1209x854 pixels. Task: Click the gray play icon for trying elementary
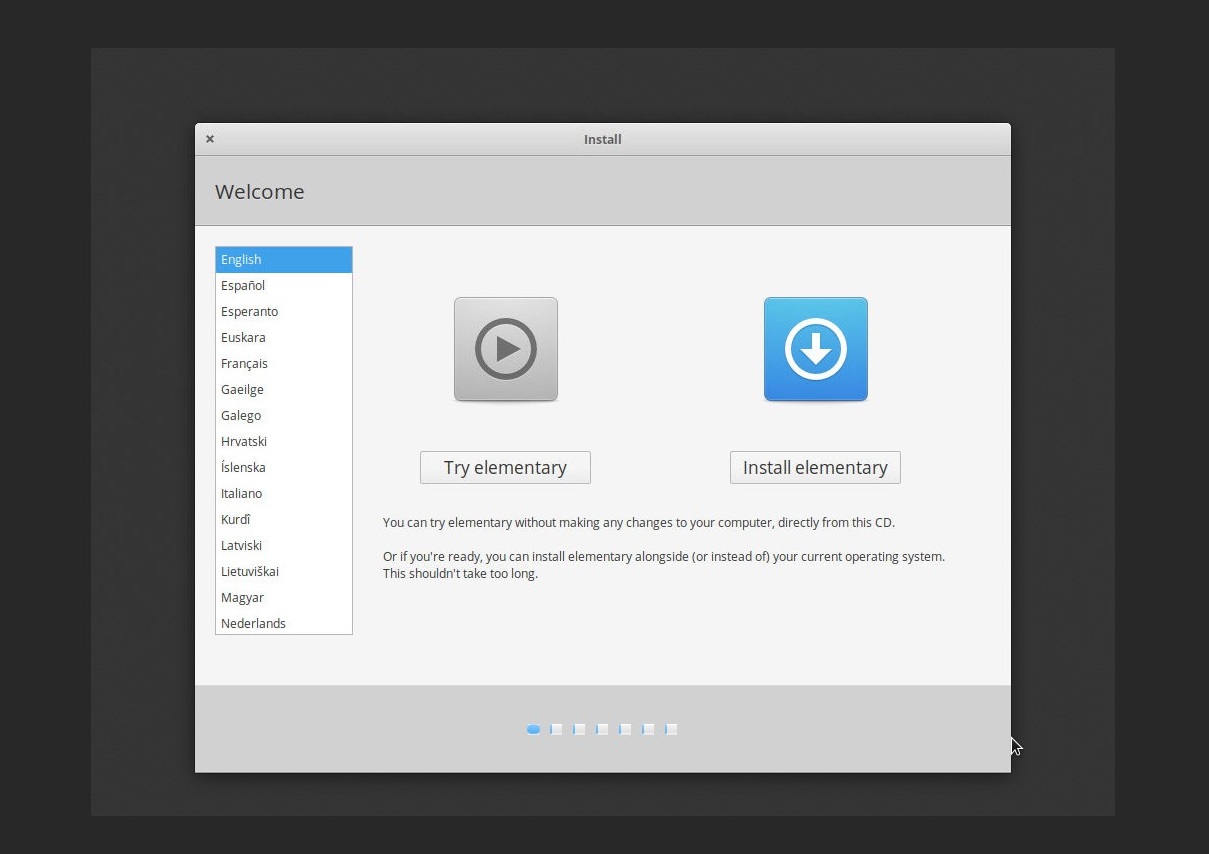pyautogui.click(x=506, y=349)
